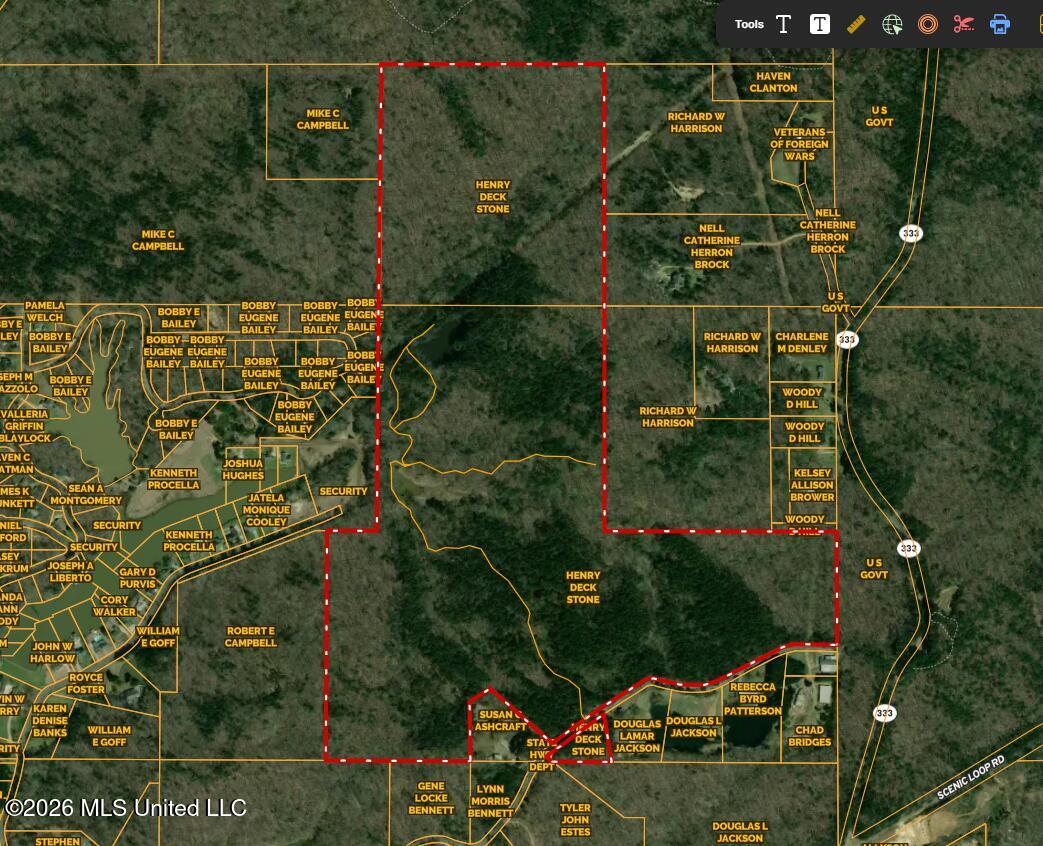
Task: Click the CHAD BRIDGES parcel label
Action: point(809,736)
